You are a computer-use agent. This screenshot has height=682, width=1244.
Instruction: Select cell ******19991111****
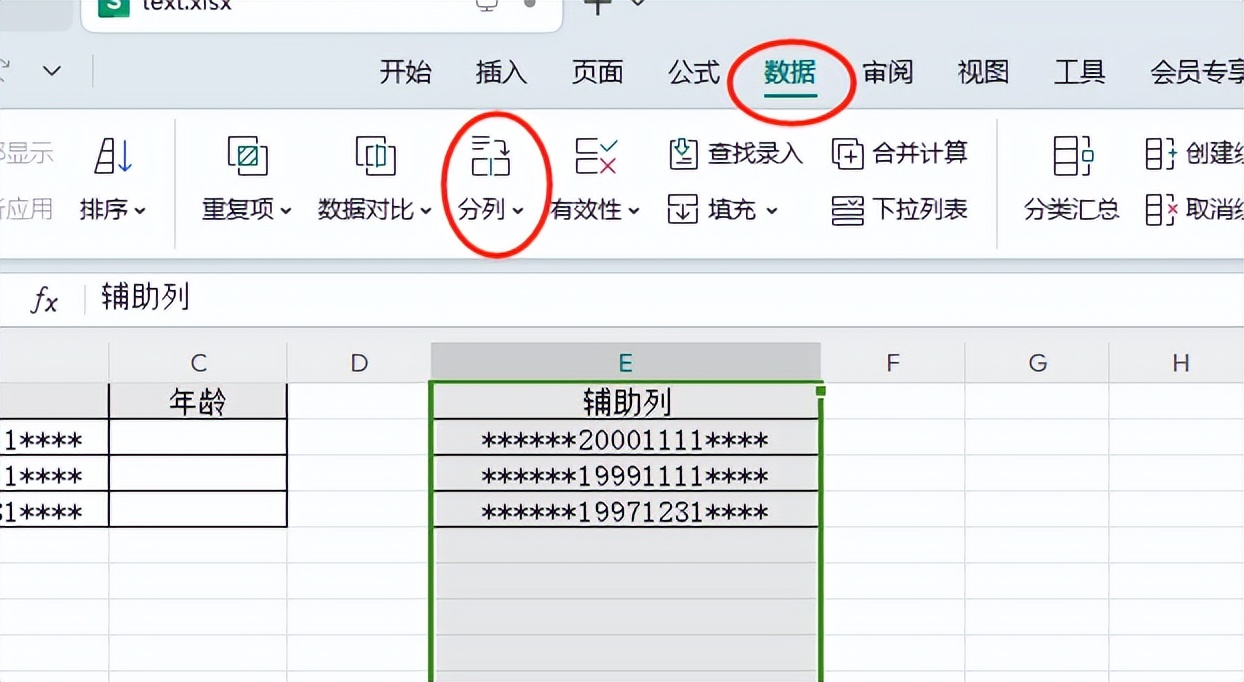tap(626, 474)
